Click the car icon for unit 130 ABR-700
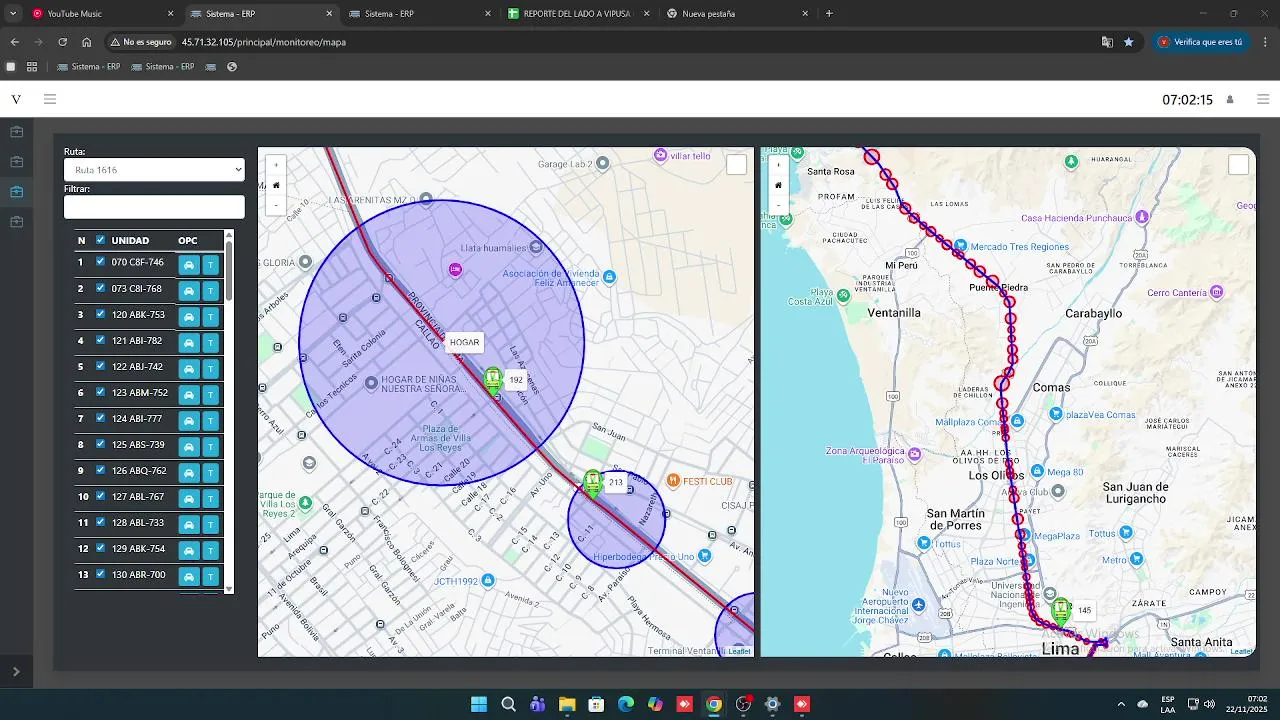Screen dimensions: 1280x720 tap(189, 577)
